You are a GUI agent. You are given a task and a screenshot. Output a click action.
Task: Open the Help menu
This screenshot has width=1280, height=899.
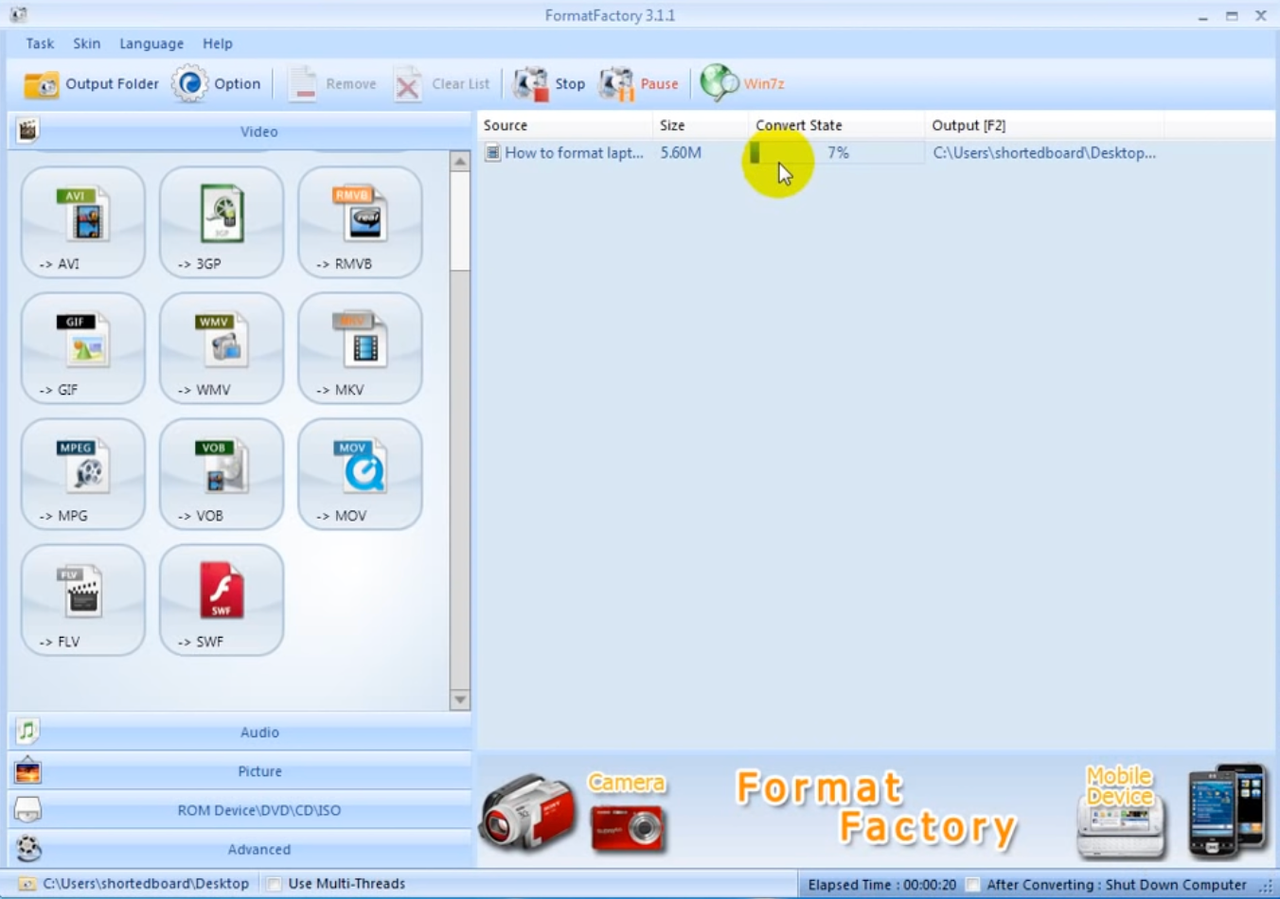pyautogui.click(x=217, y=44)
